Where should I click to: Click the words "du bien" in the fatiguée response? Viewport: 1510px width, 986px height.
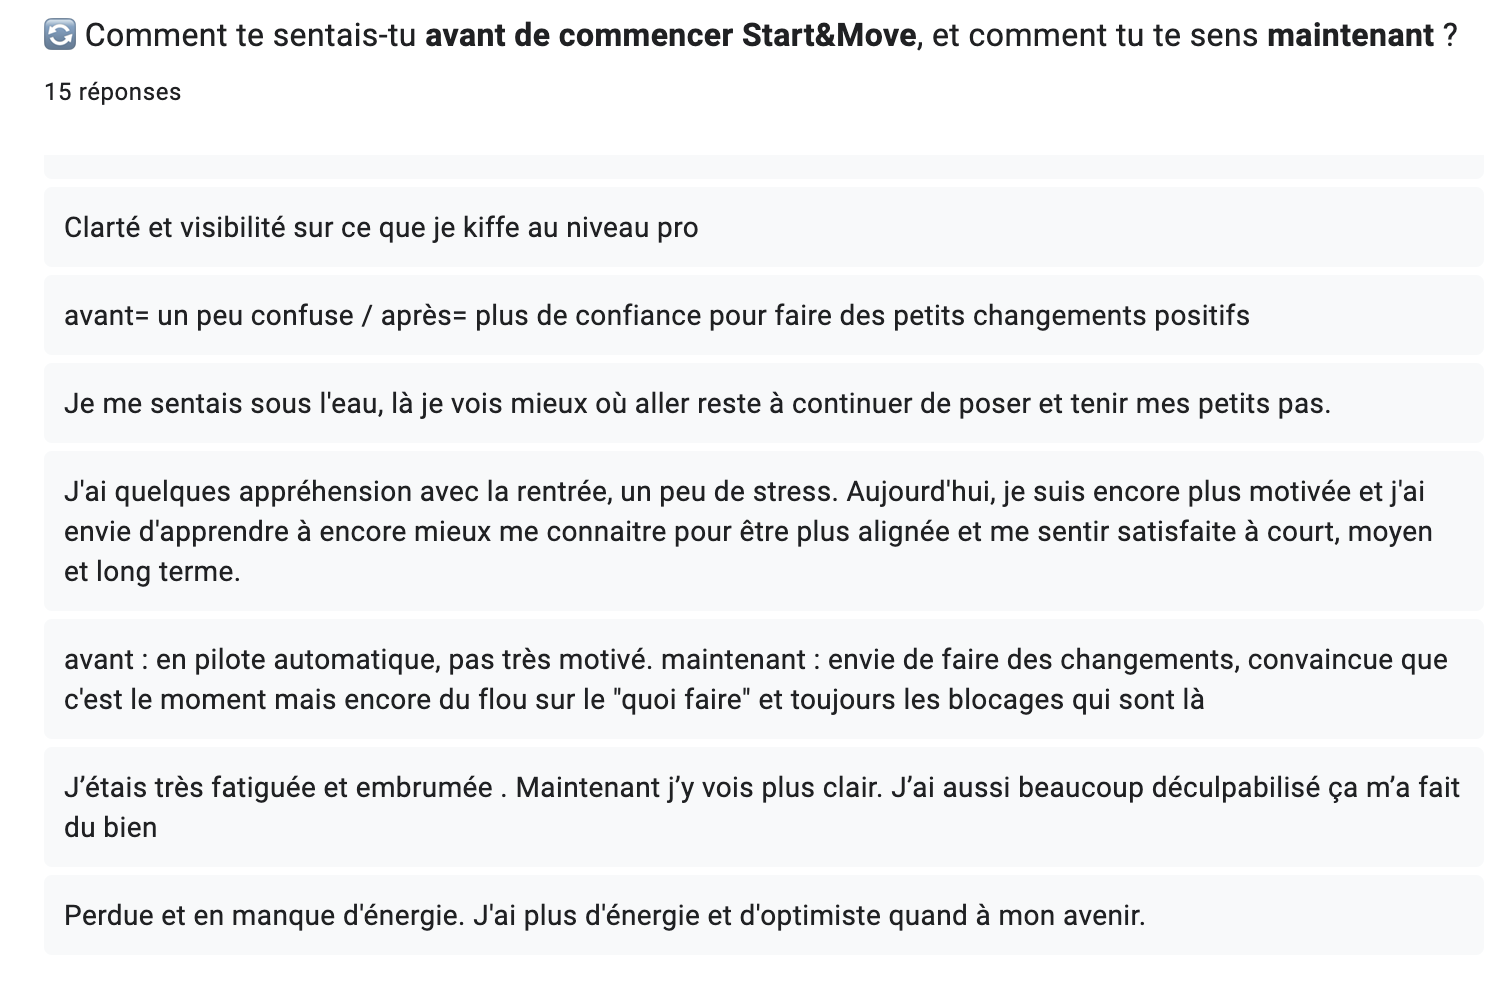click(111, 828)
